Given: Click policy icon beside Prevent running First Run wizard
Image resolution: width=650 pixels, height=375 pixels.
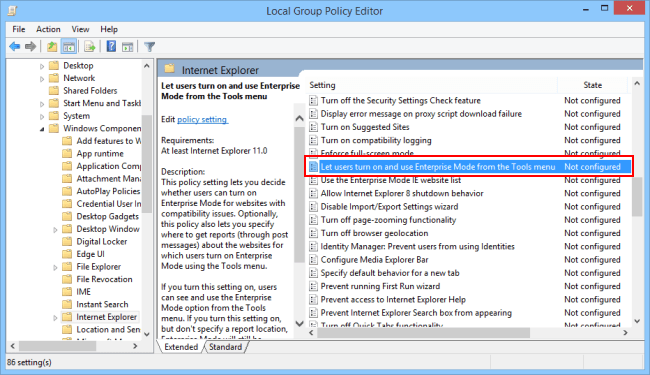Looking at the screenshot, I should coord(313,286).
